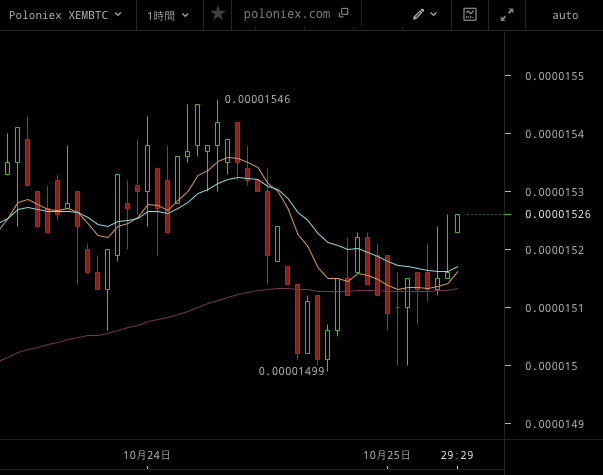The height and width of the screenshot is (475, 603).
Task: Select the pencil drawing tool
Action: tap(418, 14)
